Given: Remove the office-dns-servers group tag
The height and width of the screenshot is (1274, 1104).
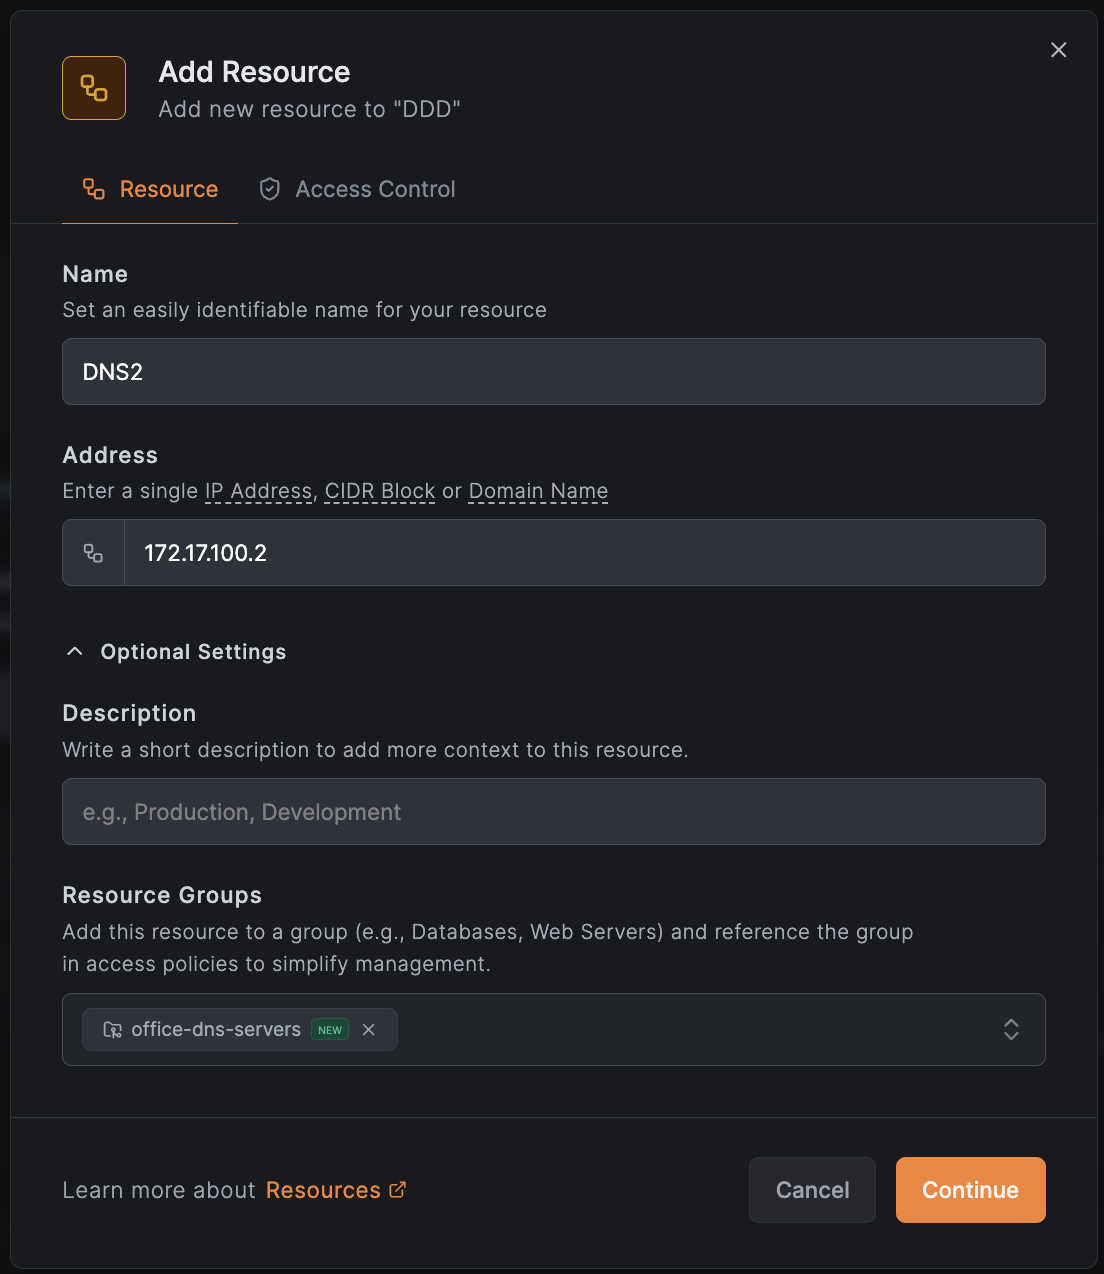Looking at the screenshot, I should (369, 1030).
